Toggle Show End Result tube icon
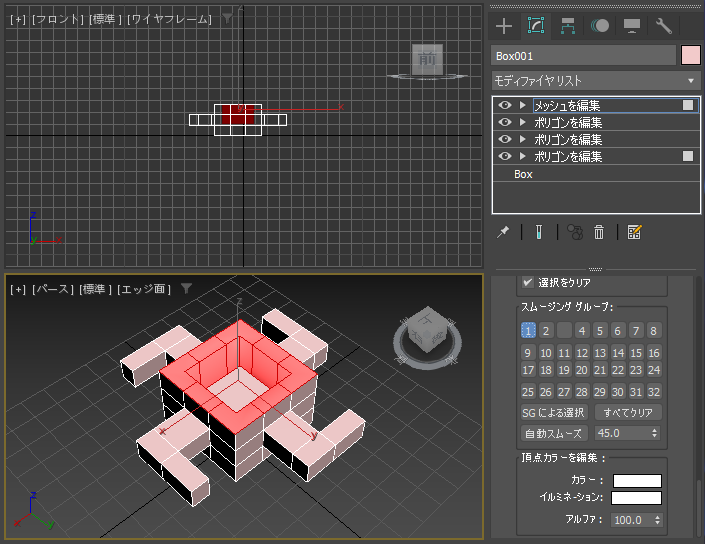The height and width of the screenshot is (544, 705). point(539,232)
